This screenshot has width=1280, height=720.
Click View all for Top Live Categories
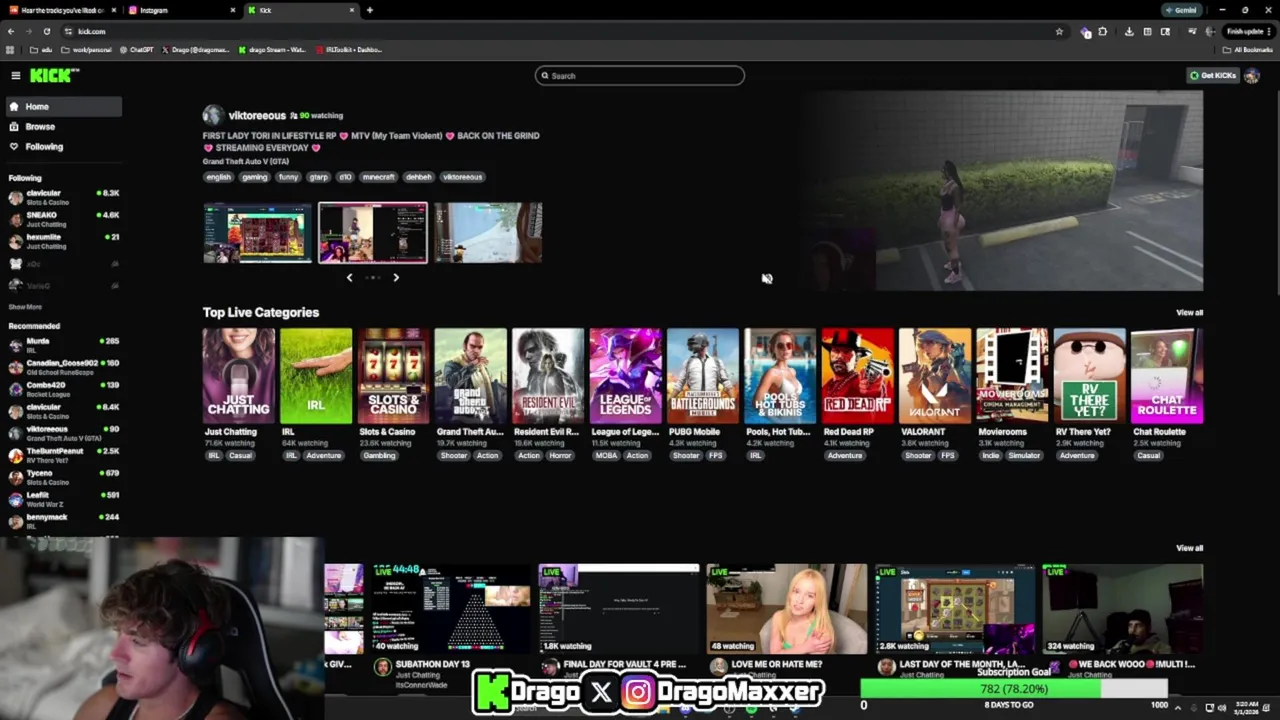[x=1189, y=312]
